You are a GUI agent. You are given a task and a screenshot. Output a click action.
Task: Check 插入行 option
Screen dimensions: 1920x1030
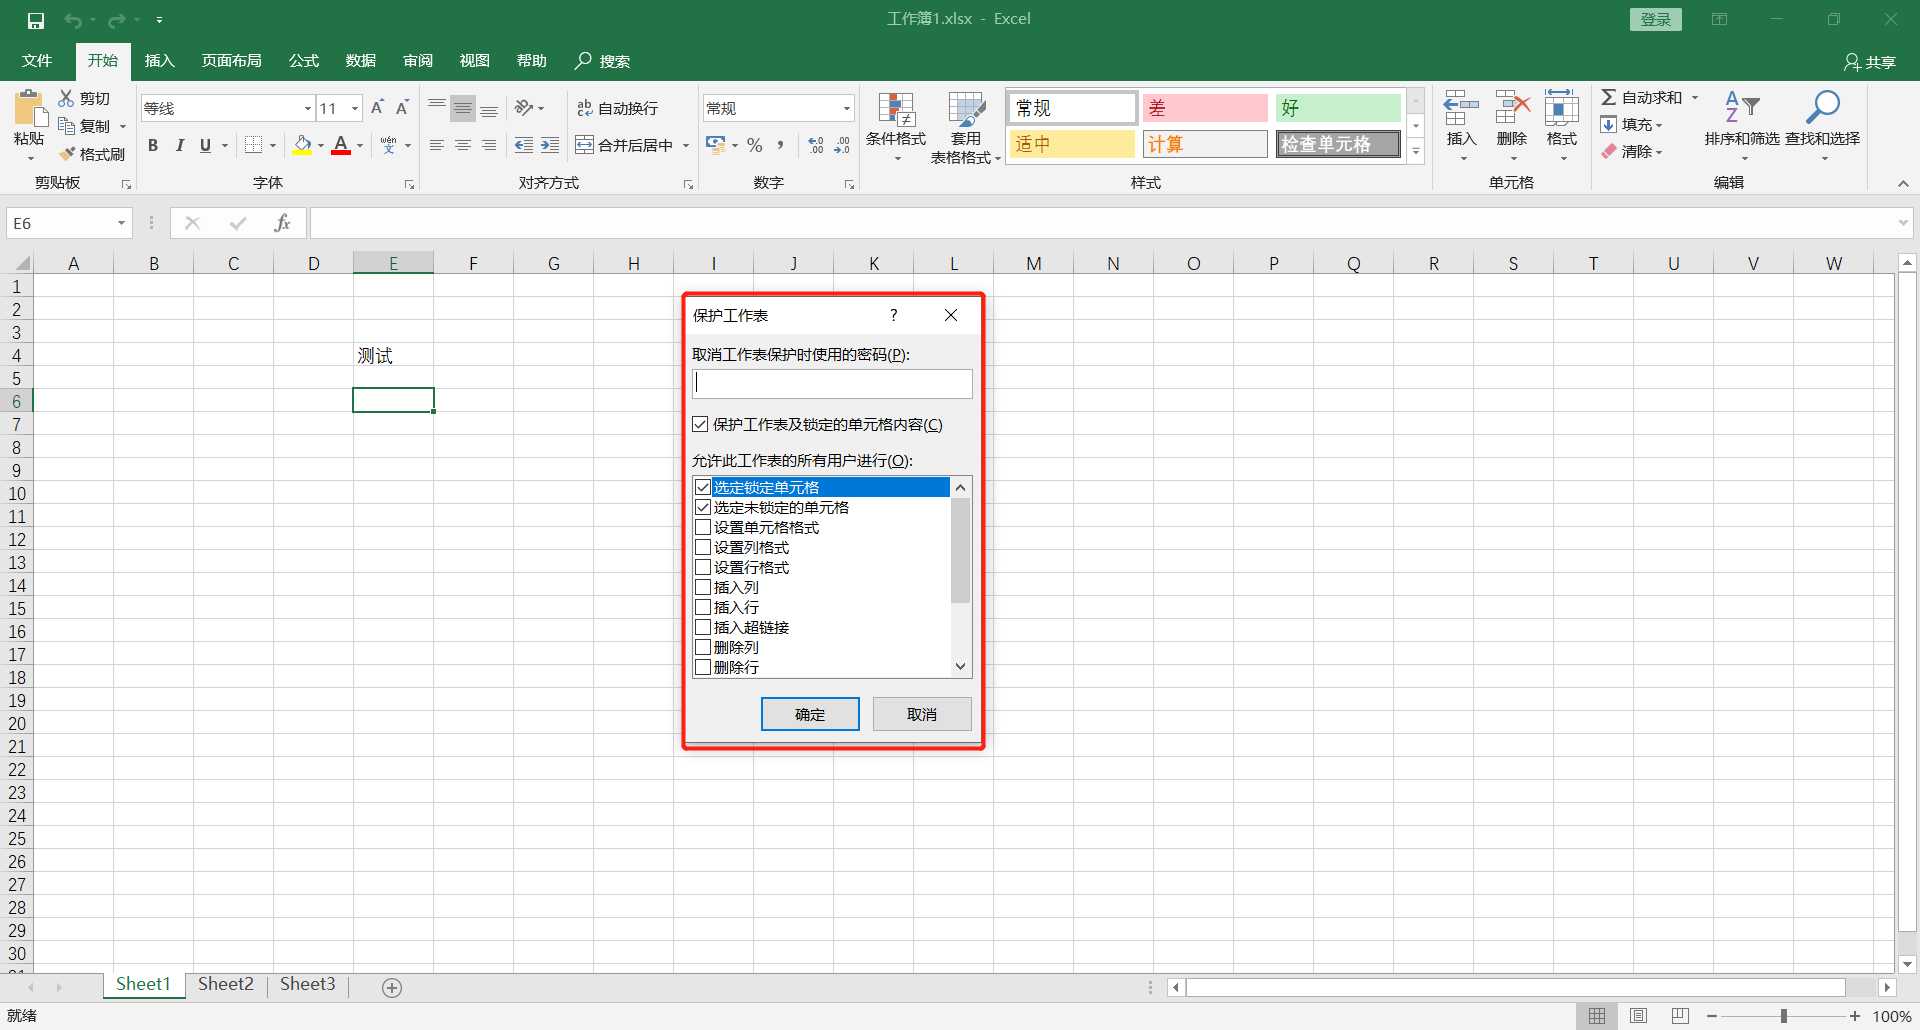703,607
